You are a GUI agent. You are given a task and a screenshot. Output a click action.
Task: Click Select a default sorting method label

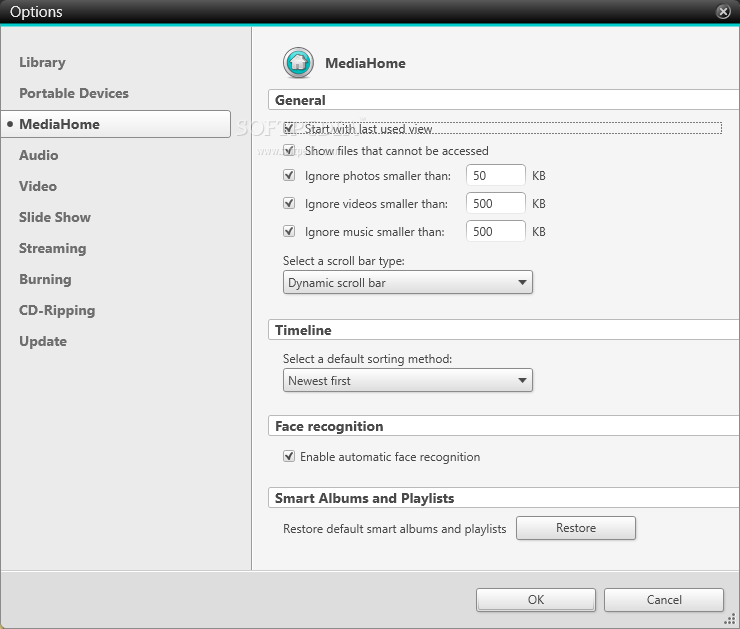tap(367, 359)
